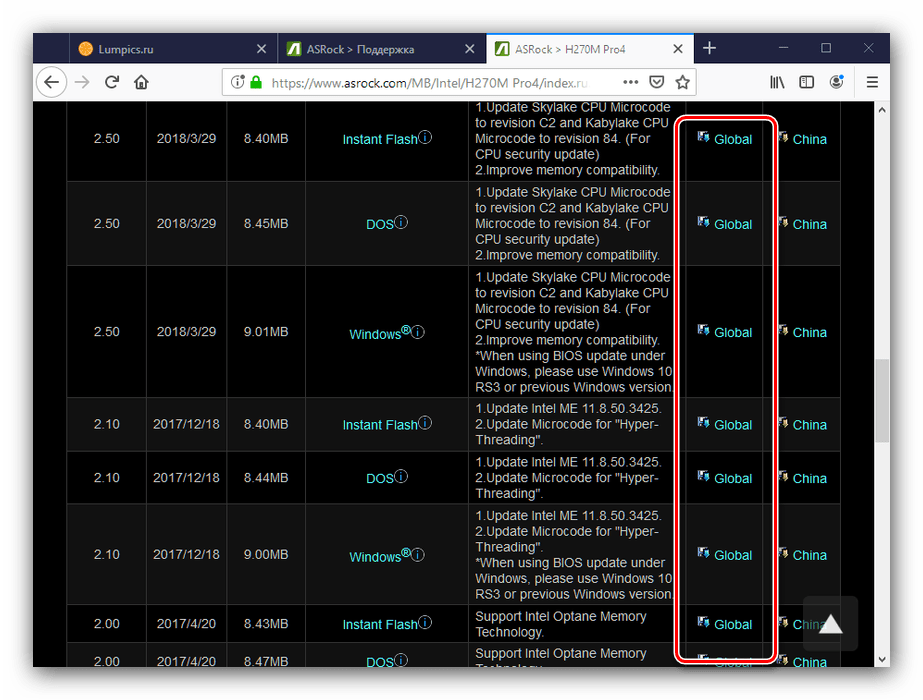Click the forward navigation arrow
The image size is (923, 700).
point(82,82)
